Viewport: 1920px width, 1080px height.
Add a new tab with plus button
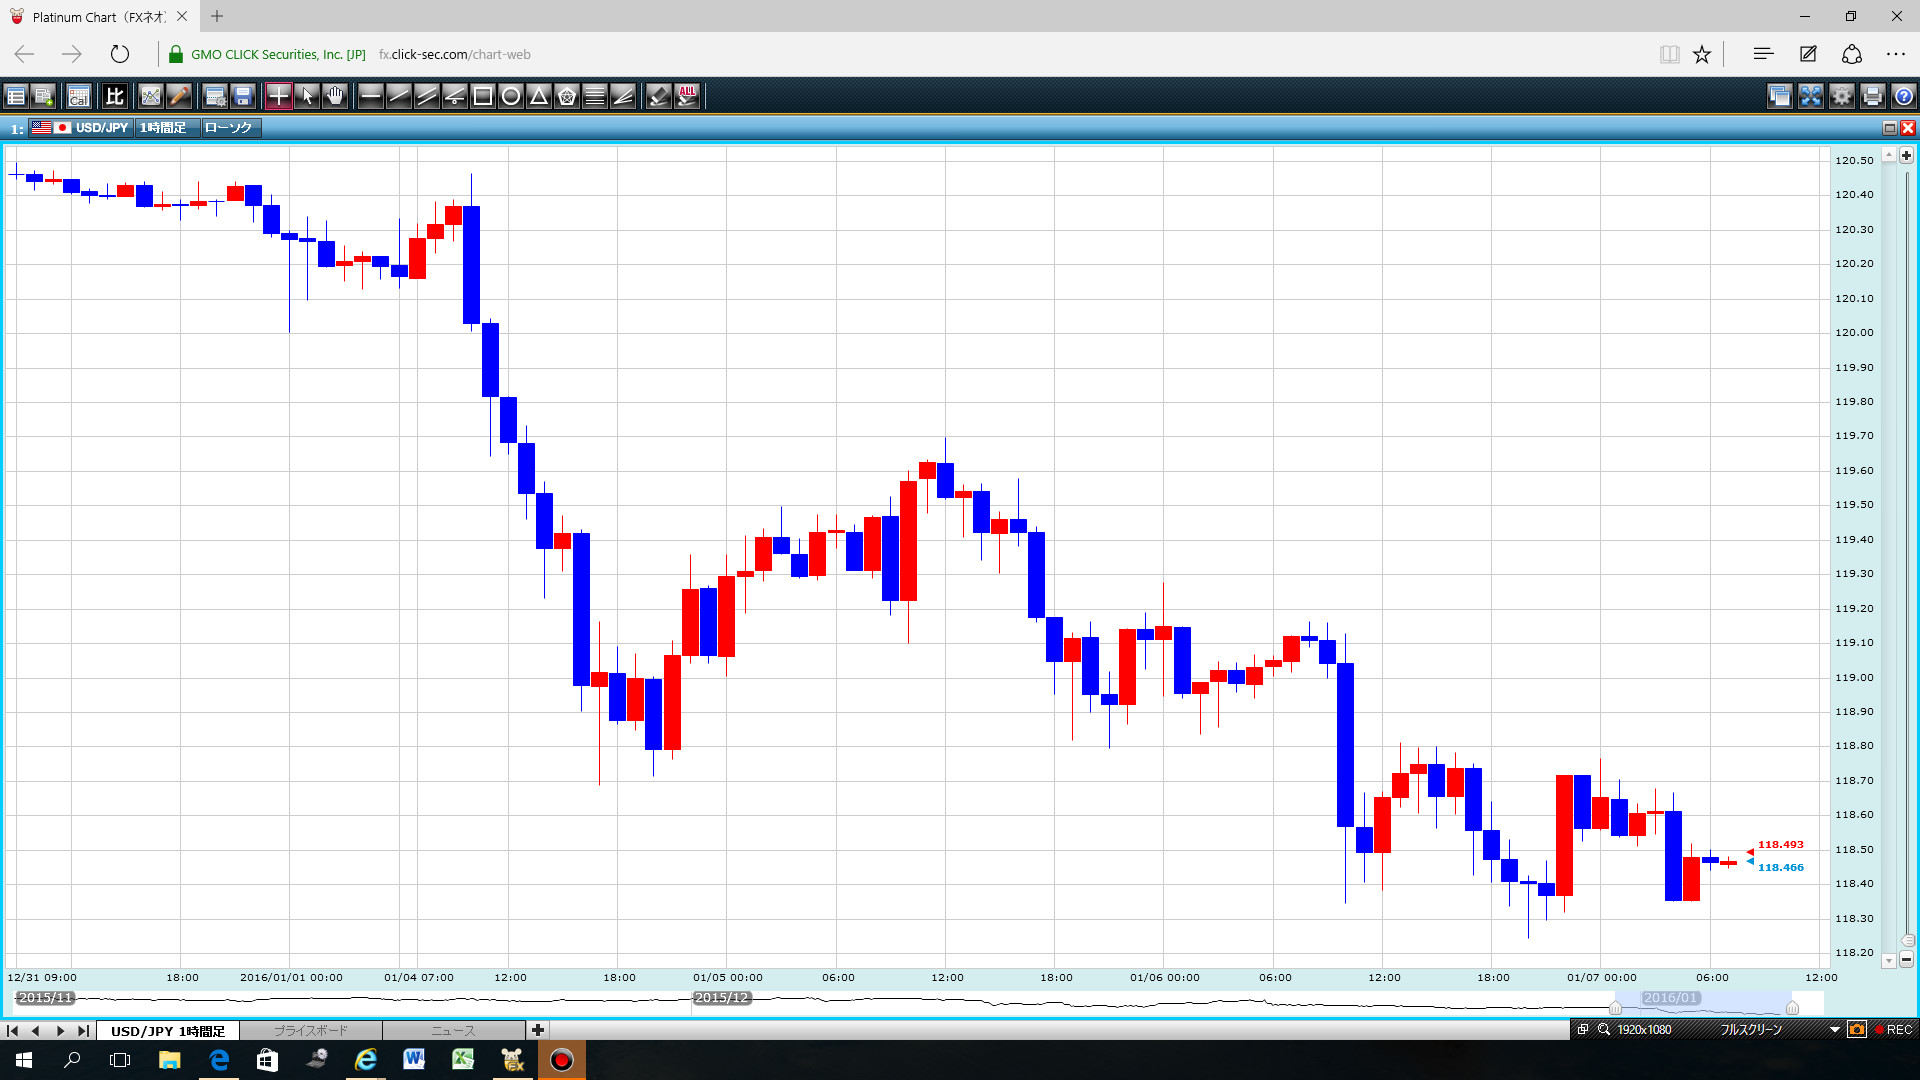[538, 1030]
